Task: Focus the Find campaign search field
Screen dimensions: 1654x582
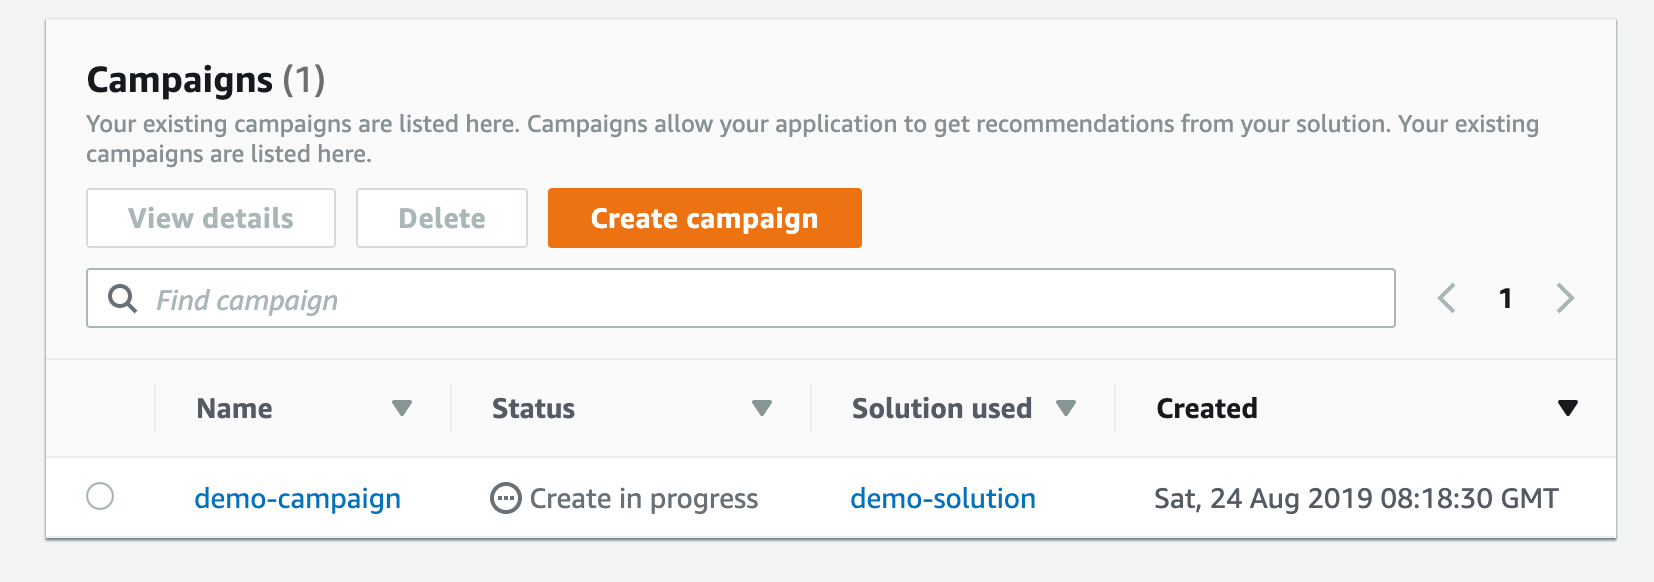Action: click(x=741, y=298)
